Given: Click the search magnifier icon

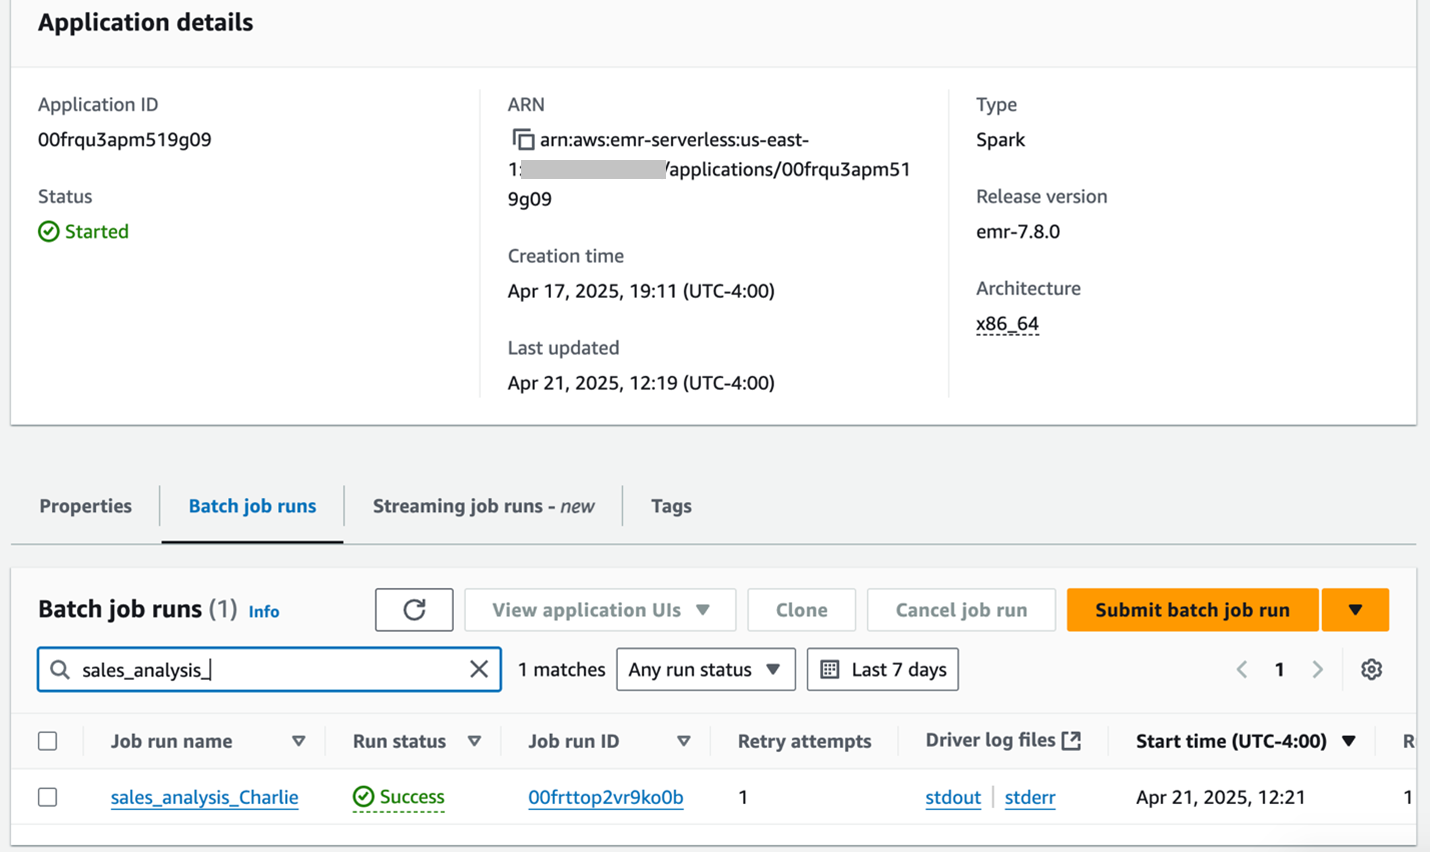Looking at the screenshot, I should point(60,669).
